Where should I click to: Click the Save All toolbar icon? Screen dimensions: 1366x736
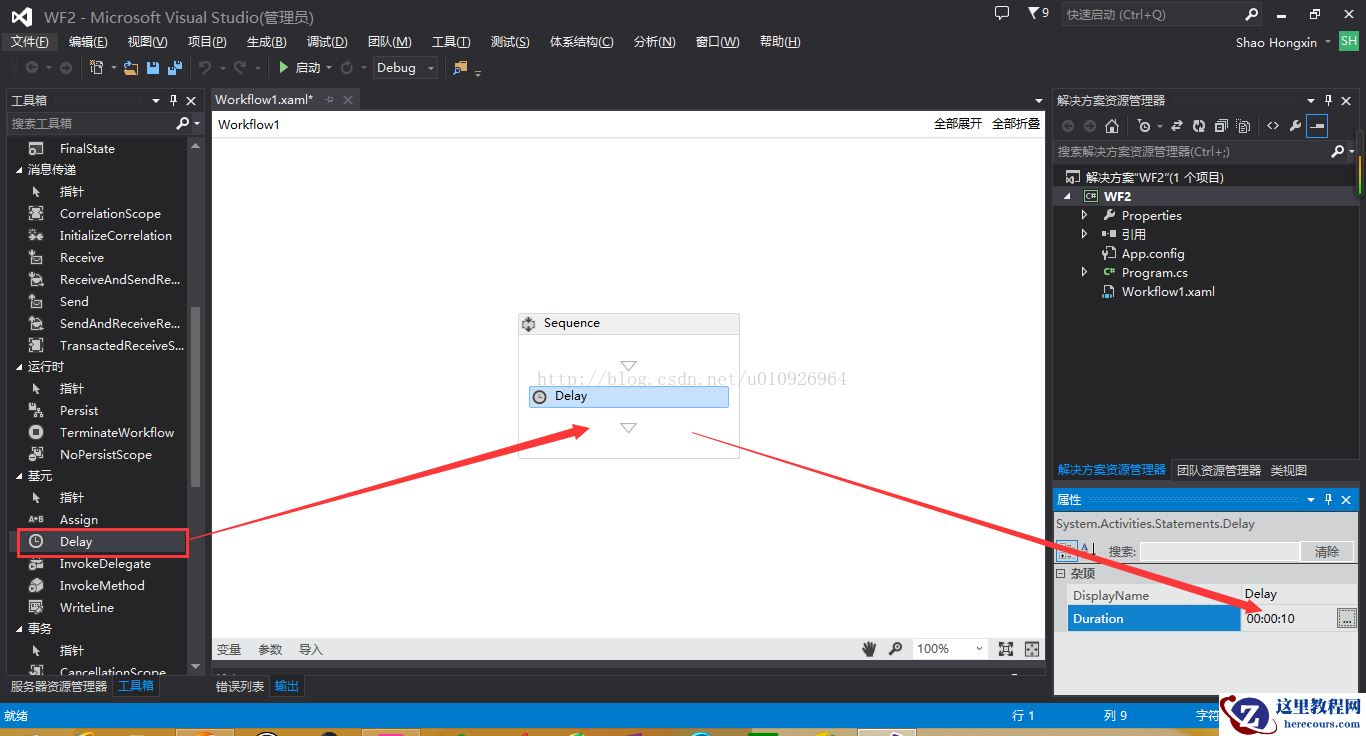point(175,68)
